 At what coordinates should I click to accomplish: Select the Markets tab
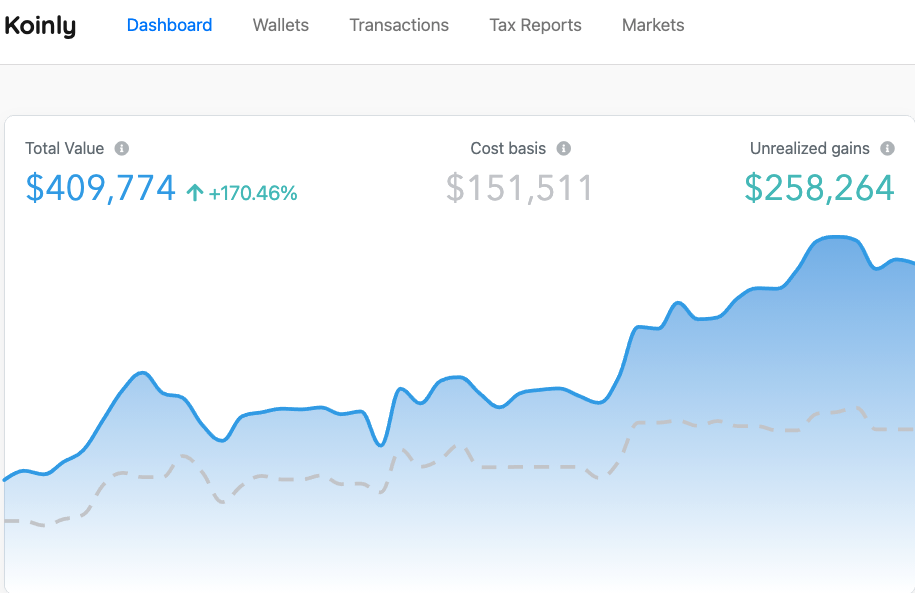tap(653, 26)
